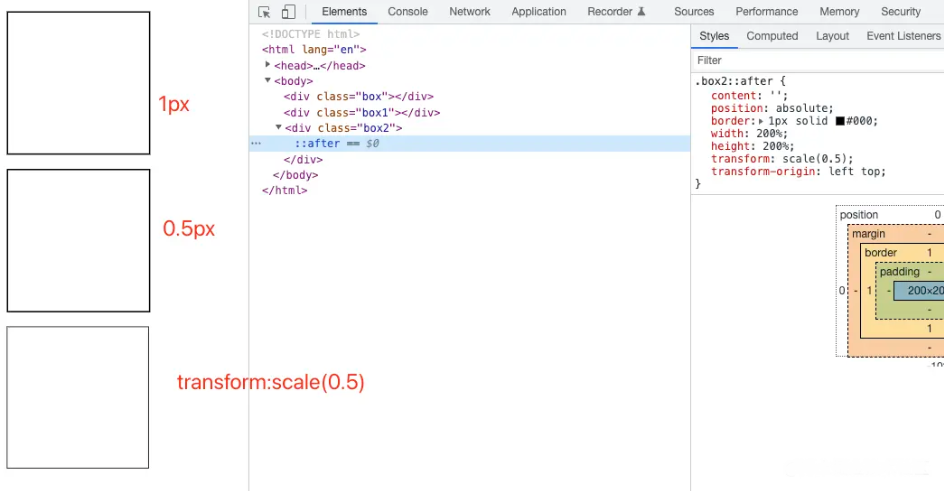Click the padding label in box model
Screen dimensions: 944x491
pos(899,272)
